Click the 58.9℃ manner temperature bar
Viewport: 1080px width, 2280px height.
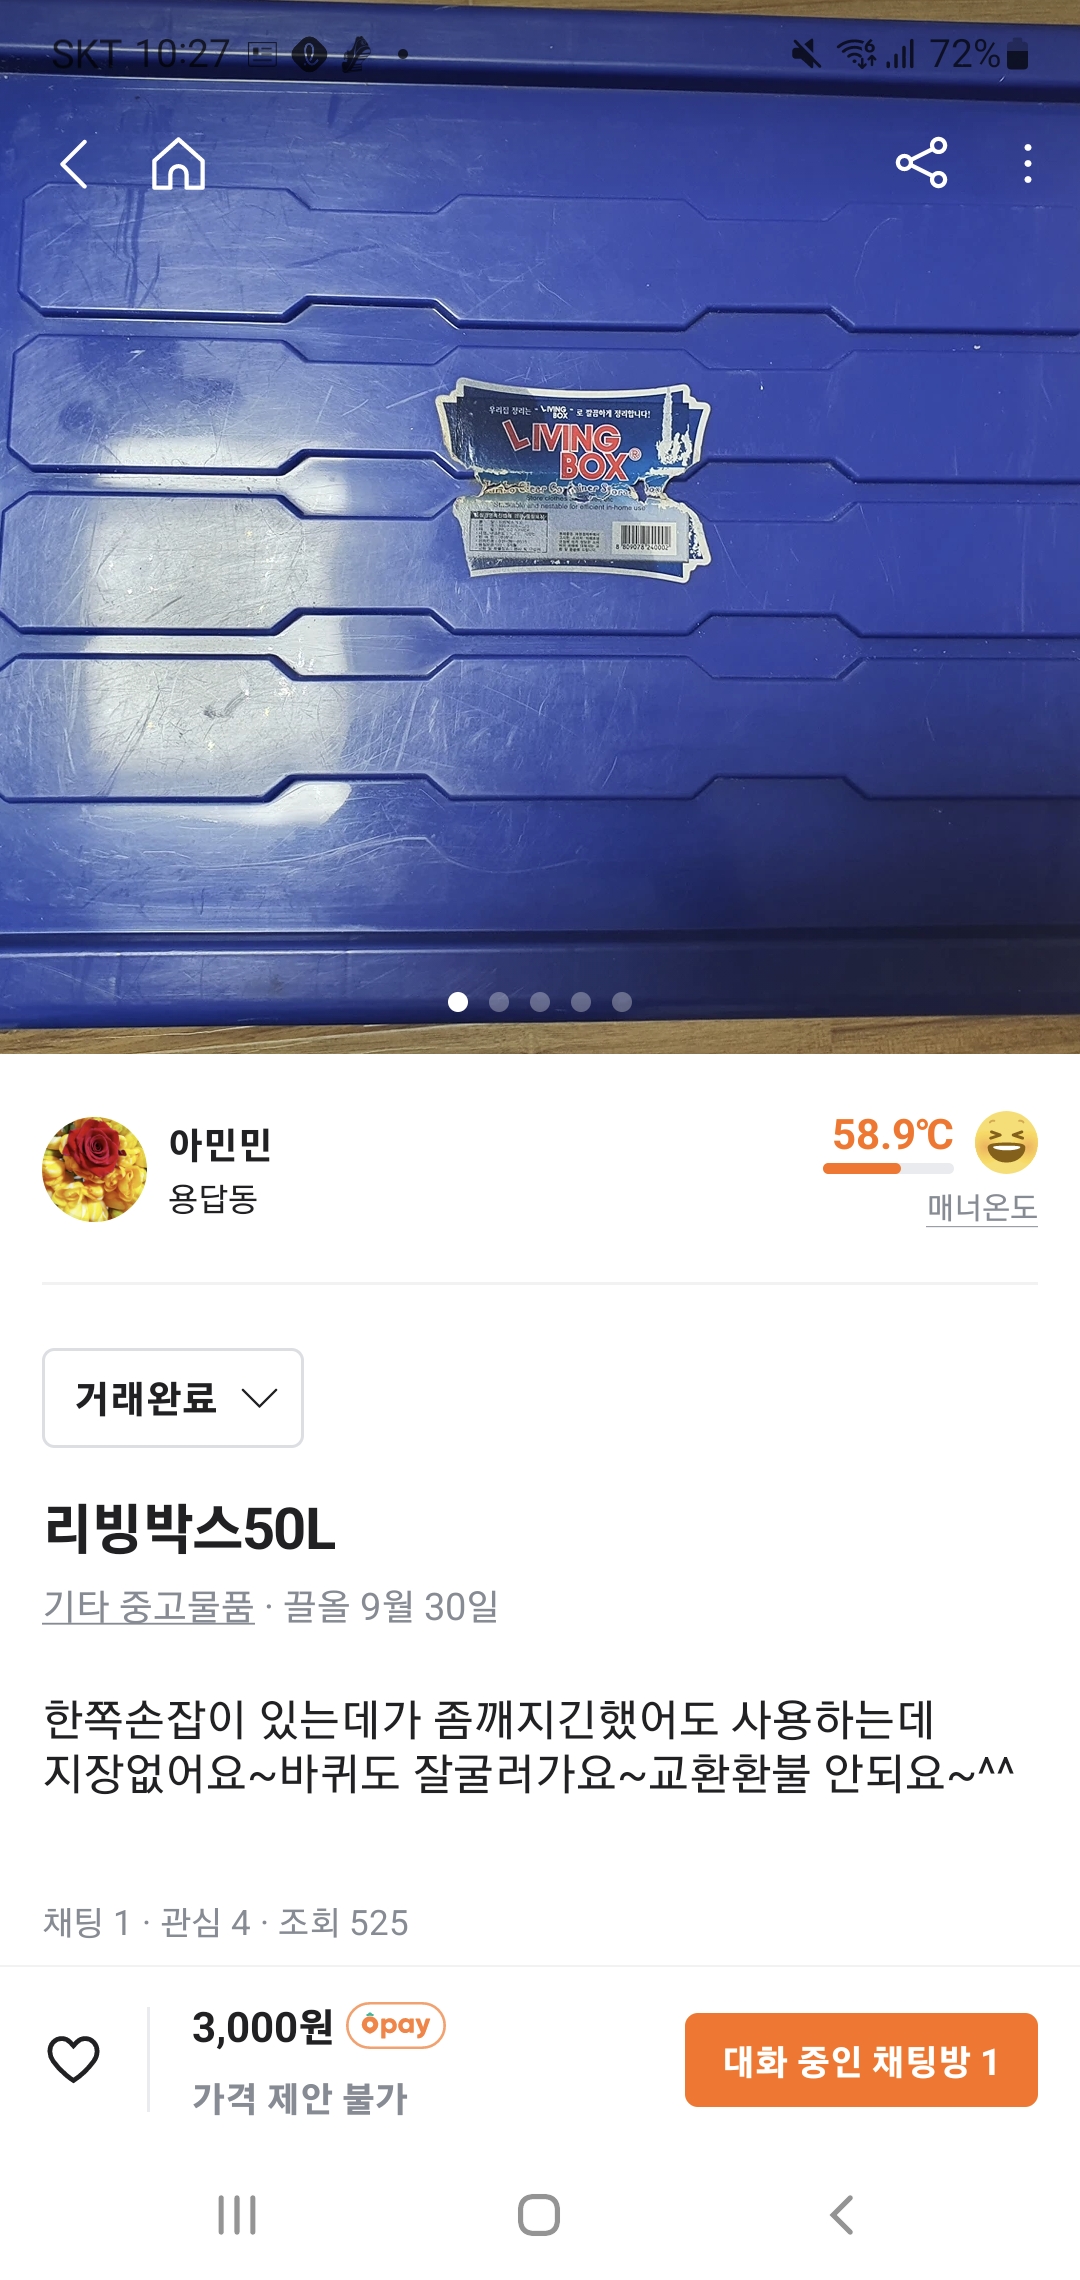(888, 1168)
